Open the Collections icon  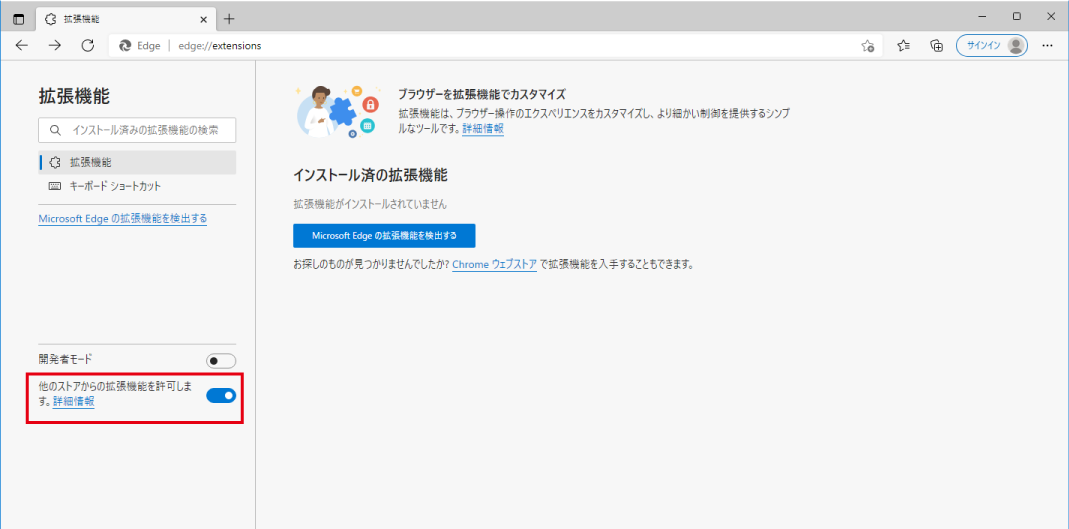[937, 46]
